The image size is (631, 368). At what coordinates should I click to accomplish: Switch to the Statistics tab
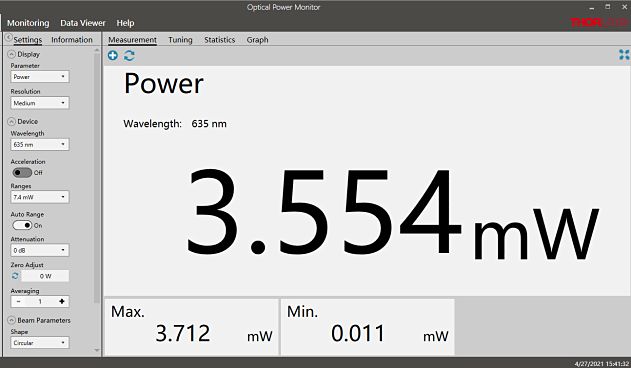click(x=219, y=40)
